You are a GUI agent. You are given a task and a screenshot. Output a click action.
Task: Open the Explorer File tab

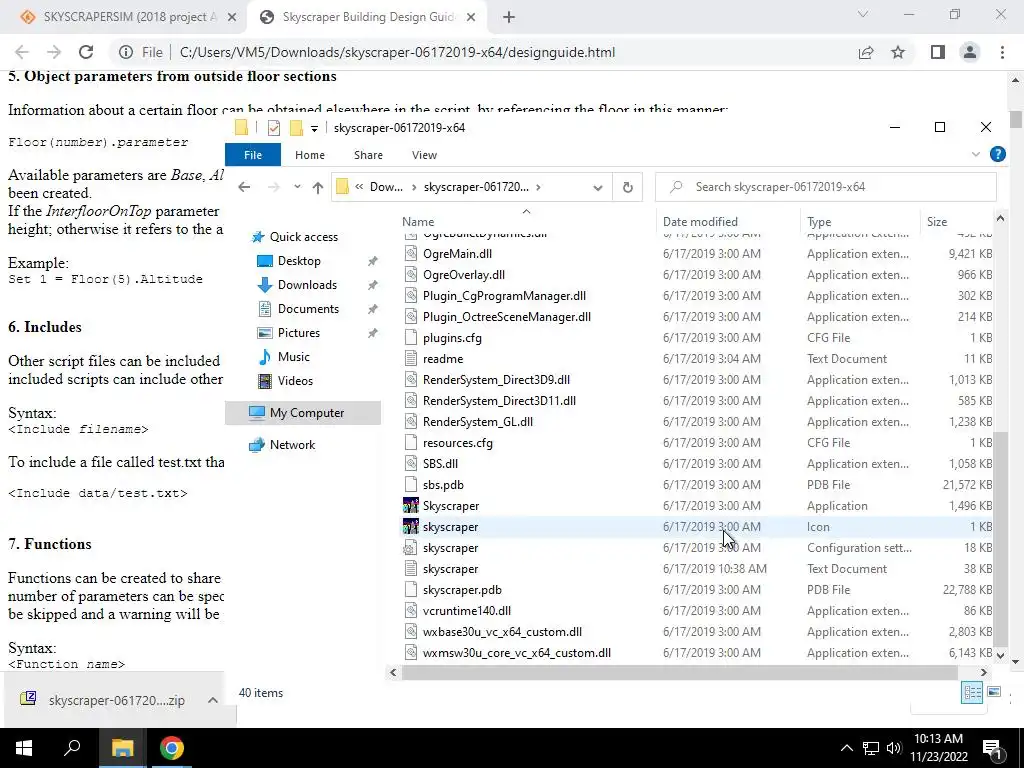click(x=253, y=155)
